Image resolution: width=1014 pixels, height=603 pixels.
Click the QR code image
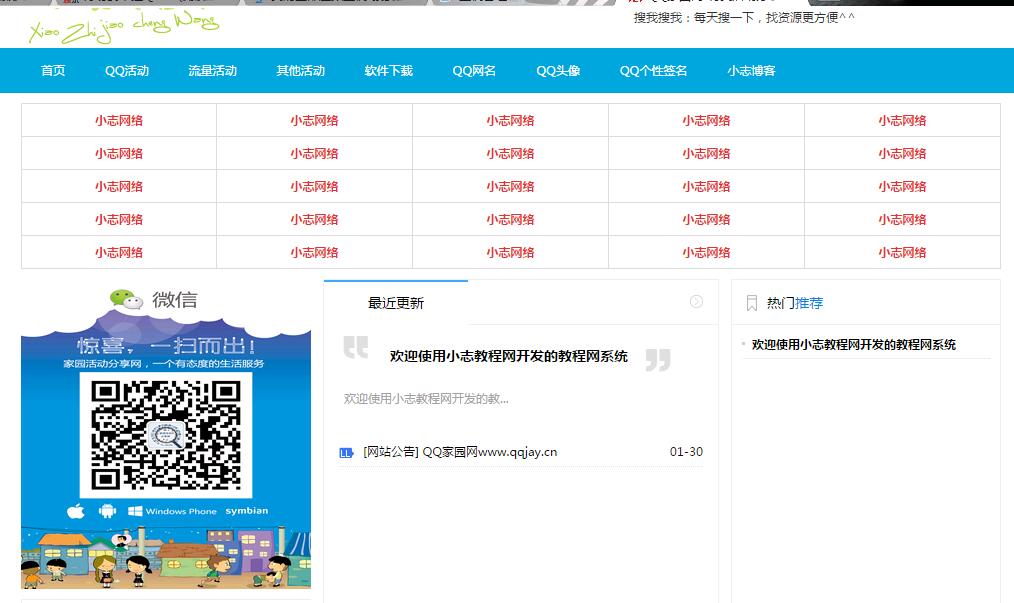coord(166,435)
